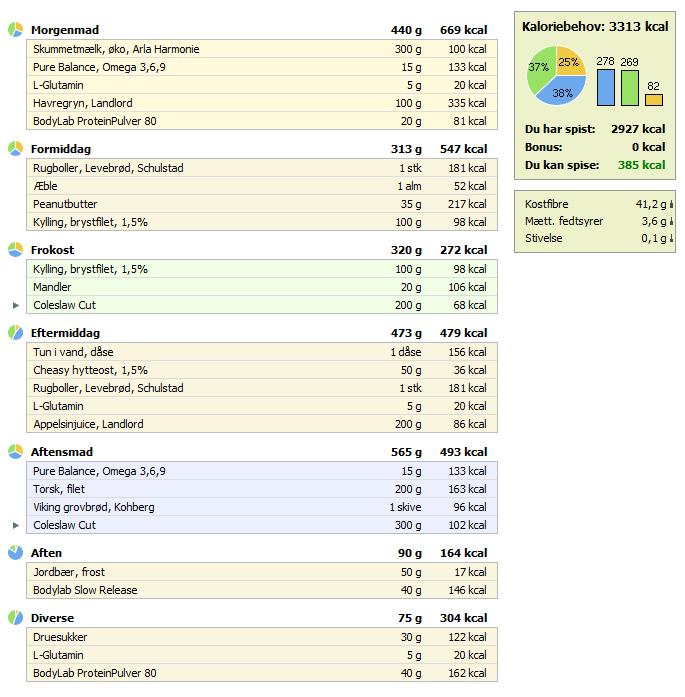Click the Diverse meal pie chart icon

[16, 617]
